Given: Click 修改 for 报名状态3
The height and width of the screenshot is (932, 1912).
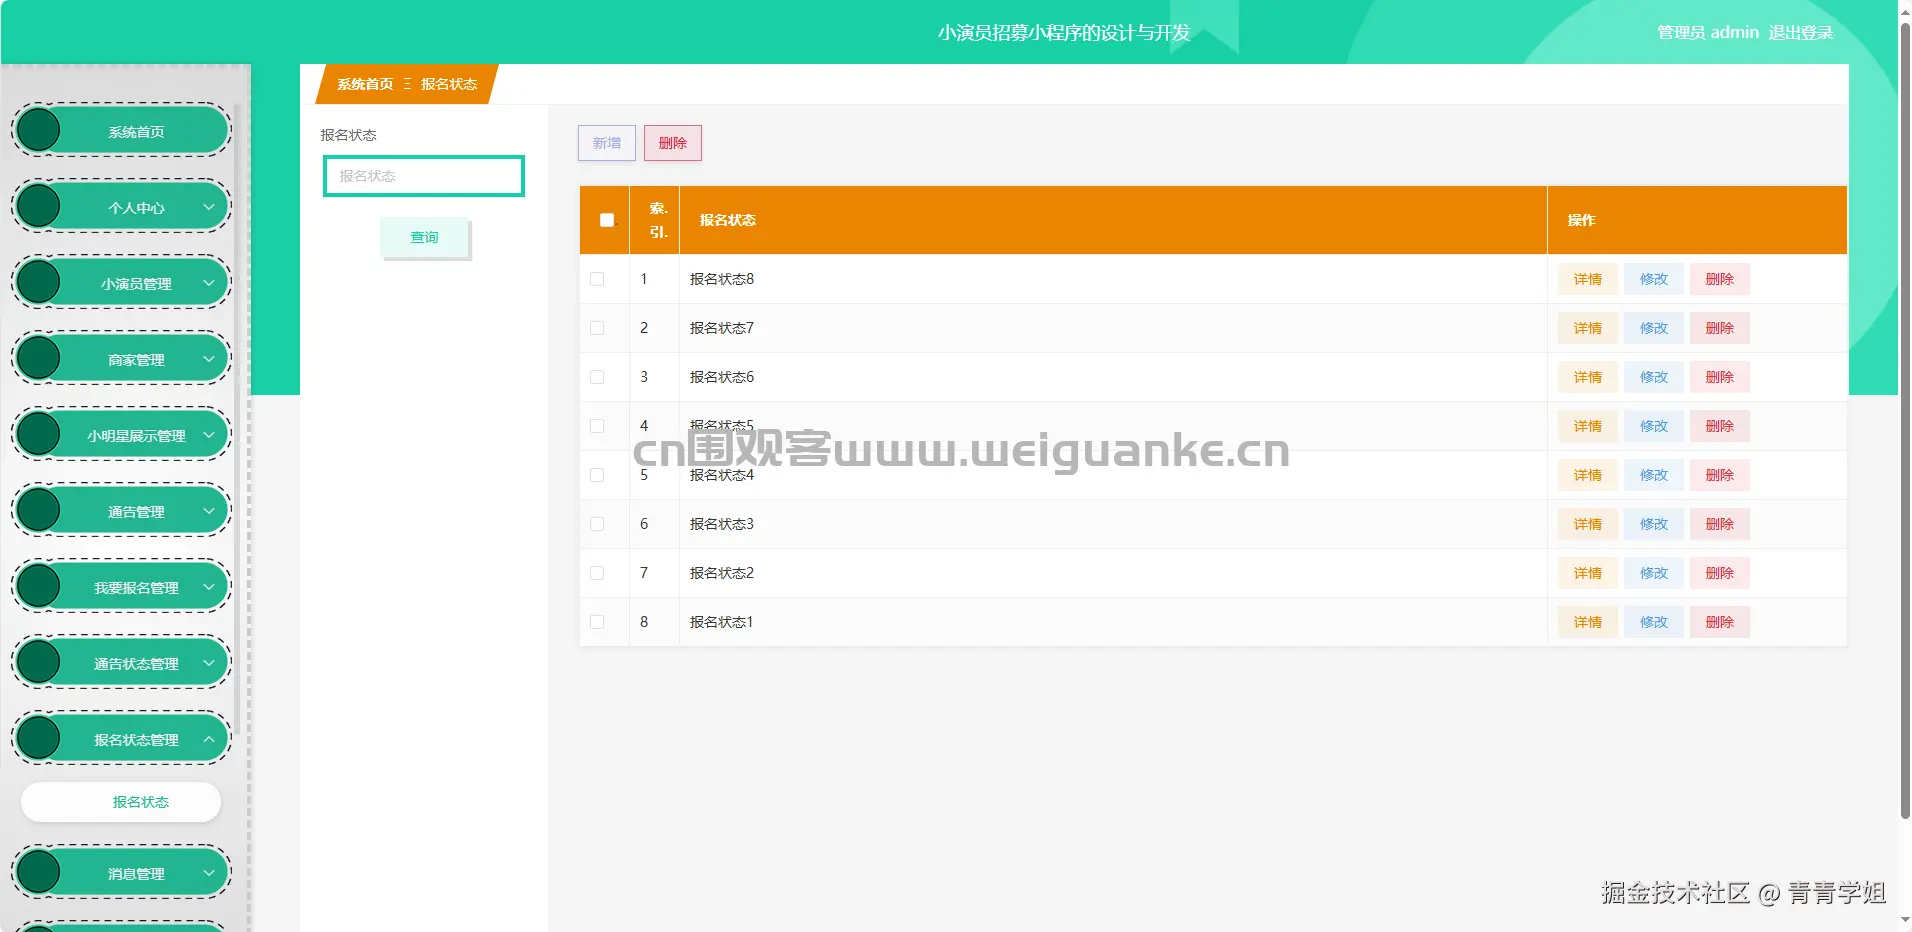Looking at the screenshot, I should tap(1654, 524).
